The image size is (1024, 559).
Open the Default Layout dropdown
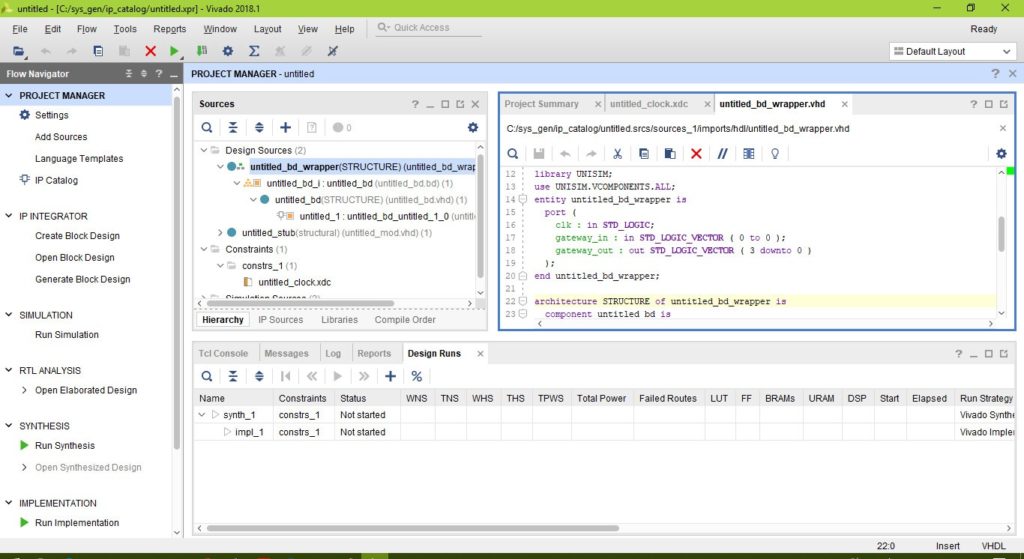point(950,51)
